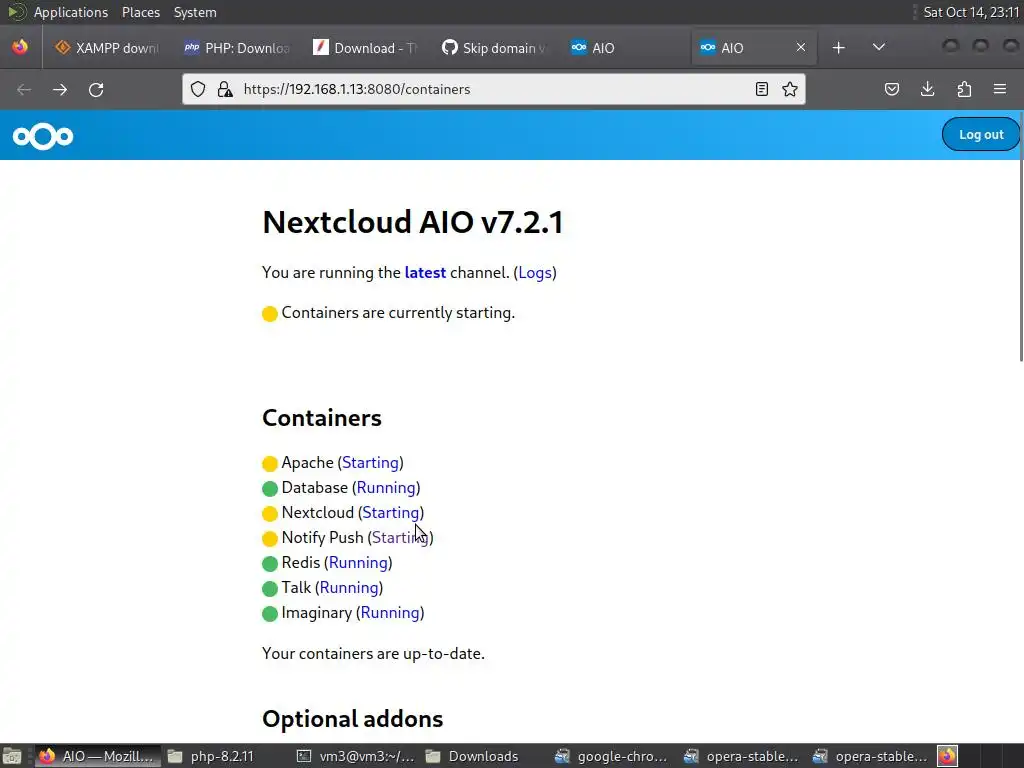Image resolution: width=1024 pixels, height=768 pixels.
Task: Click the Firefox icon at bottom-right panel
Action: [x=947, y=756]
